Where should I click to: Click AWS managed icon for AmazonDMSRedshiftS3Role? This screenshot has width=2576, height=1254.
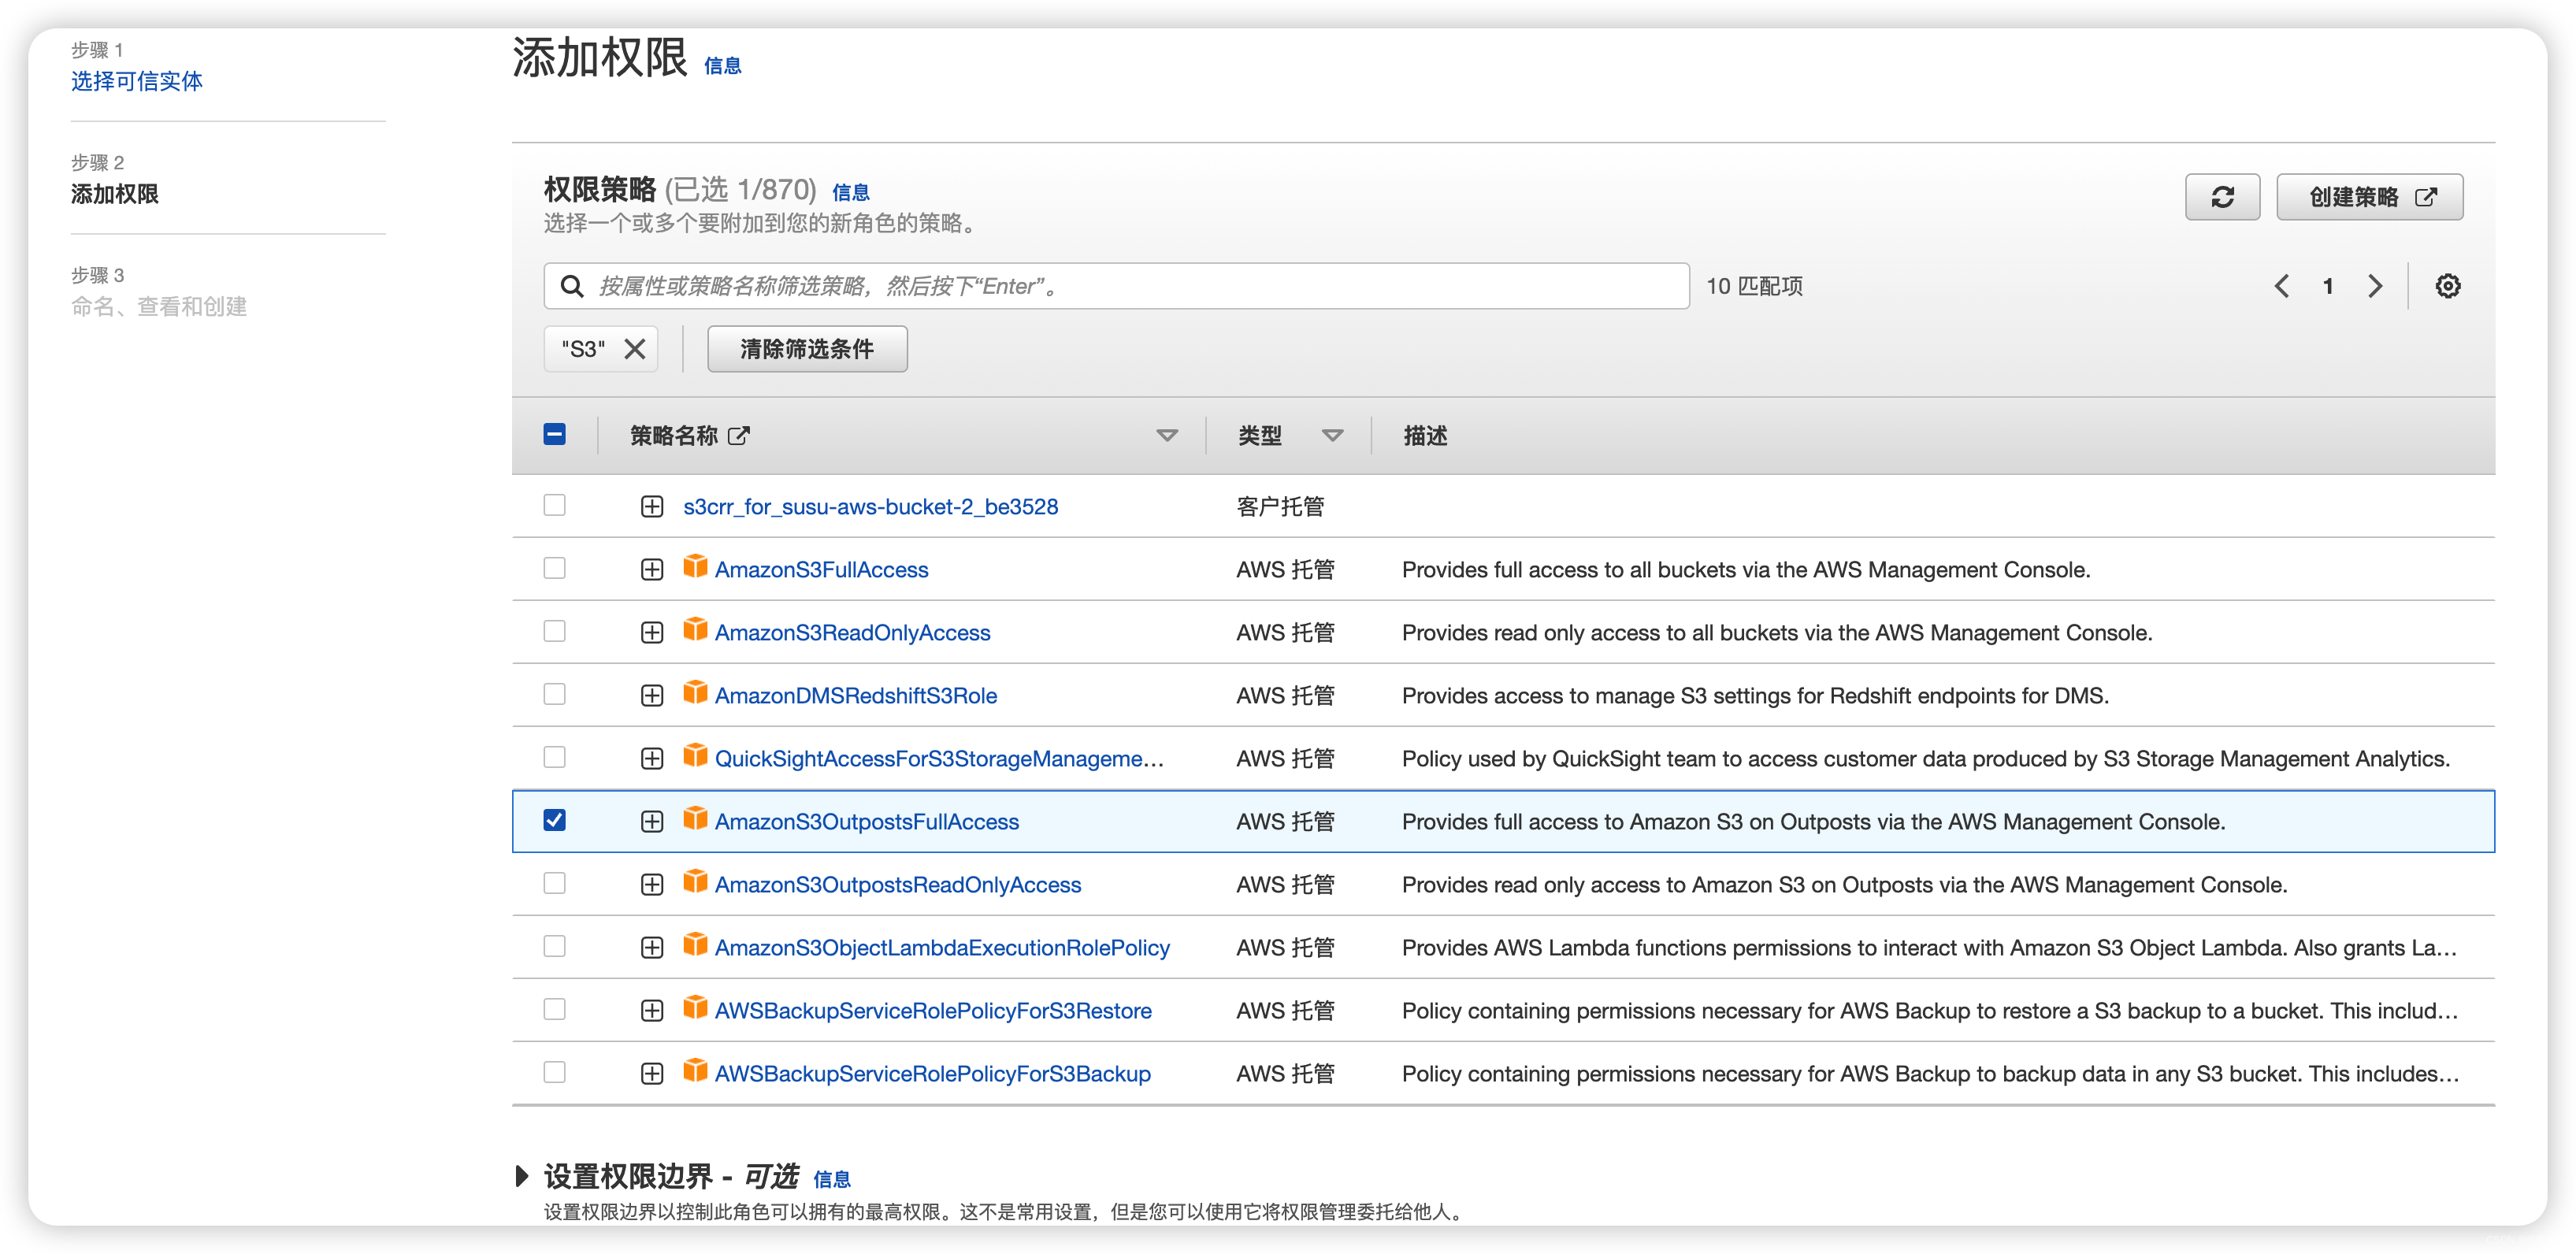pos(695,693)
